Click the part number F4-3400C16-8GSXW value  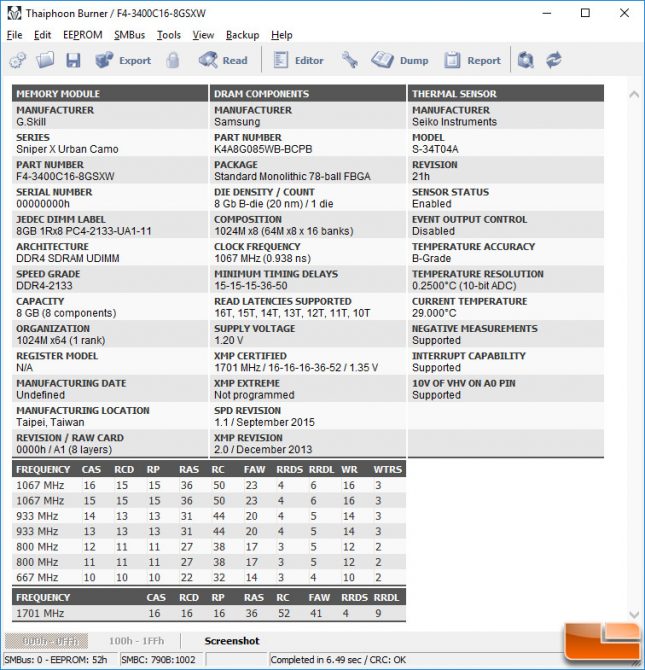tap(65, 176)
